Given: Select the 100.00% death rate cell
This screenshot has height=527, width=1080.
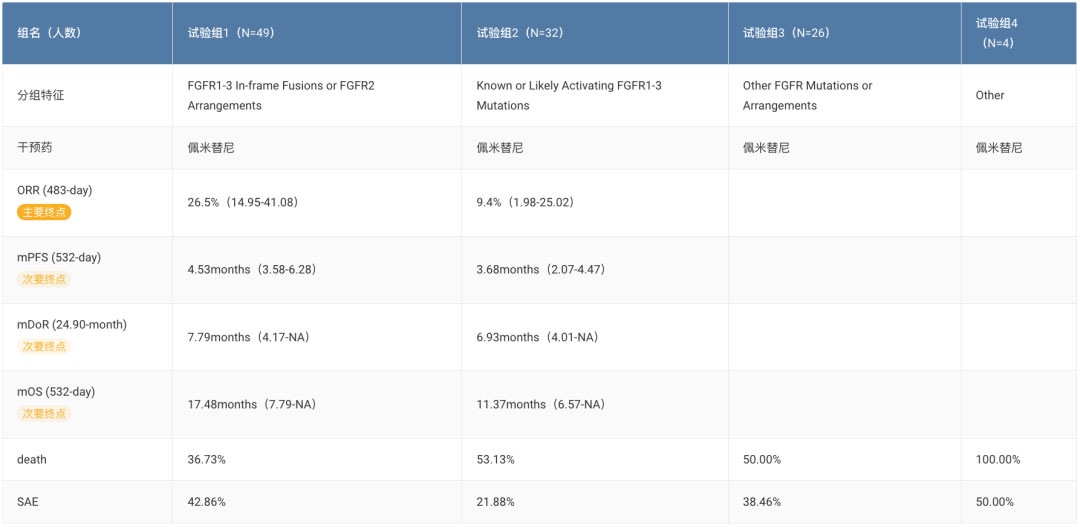Looking at the screenshot, I should (x=998, y=459).
